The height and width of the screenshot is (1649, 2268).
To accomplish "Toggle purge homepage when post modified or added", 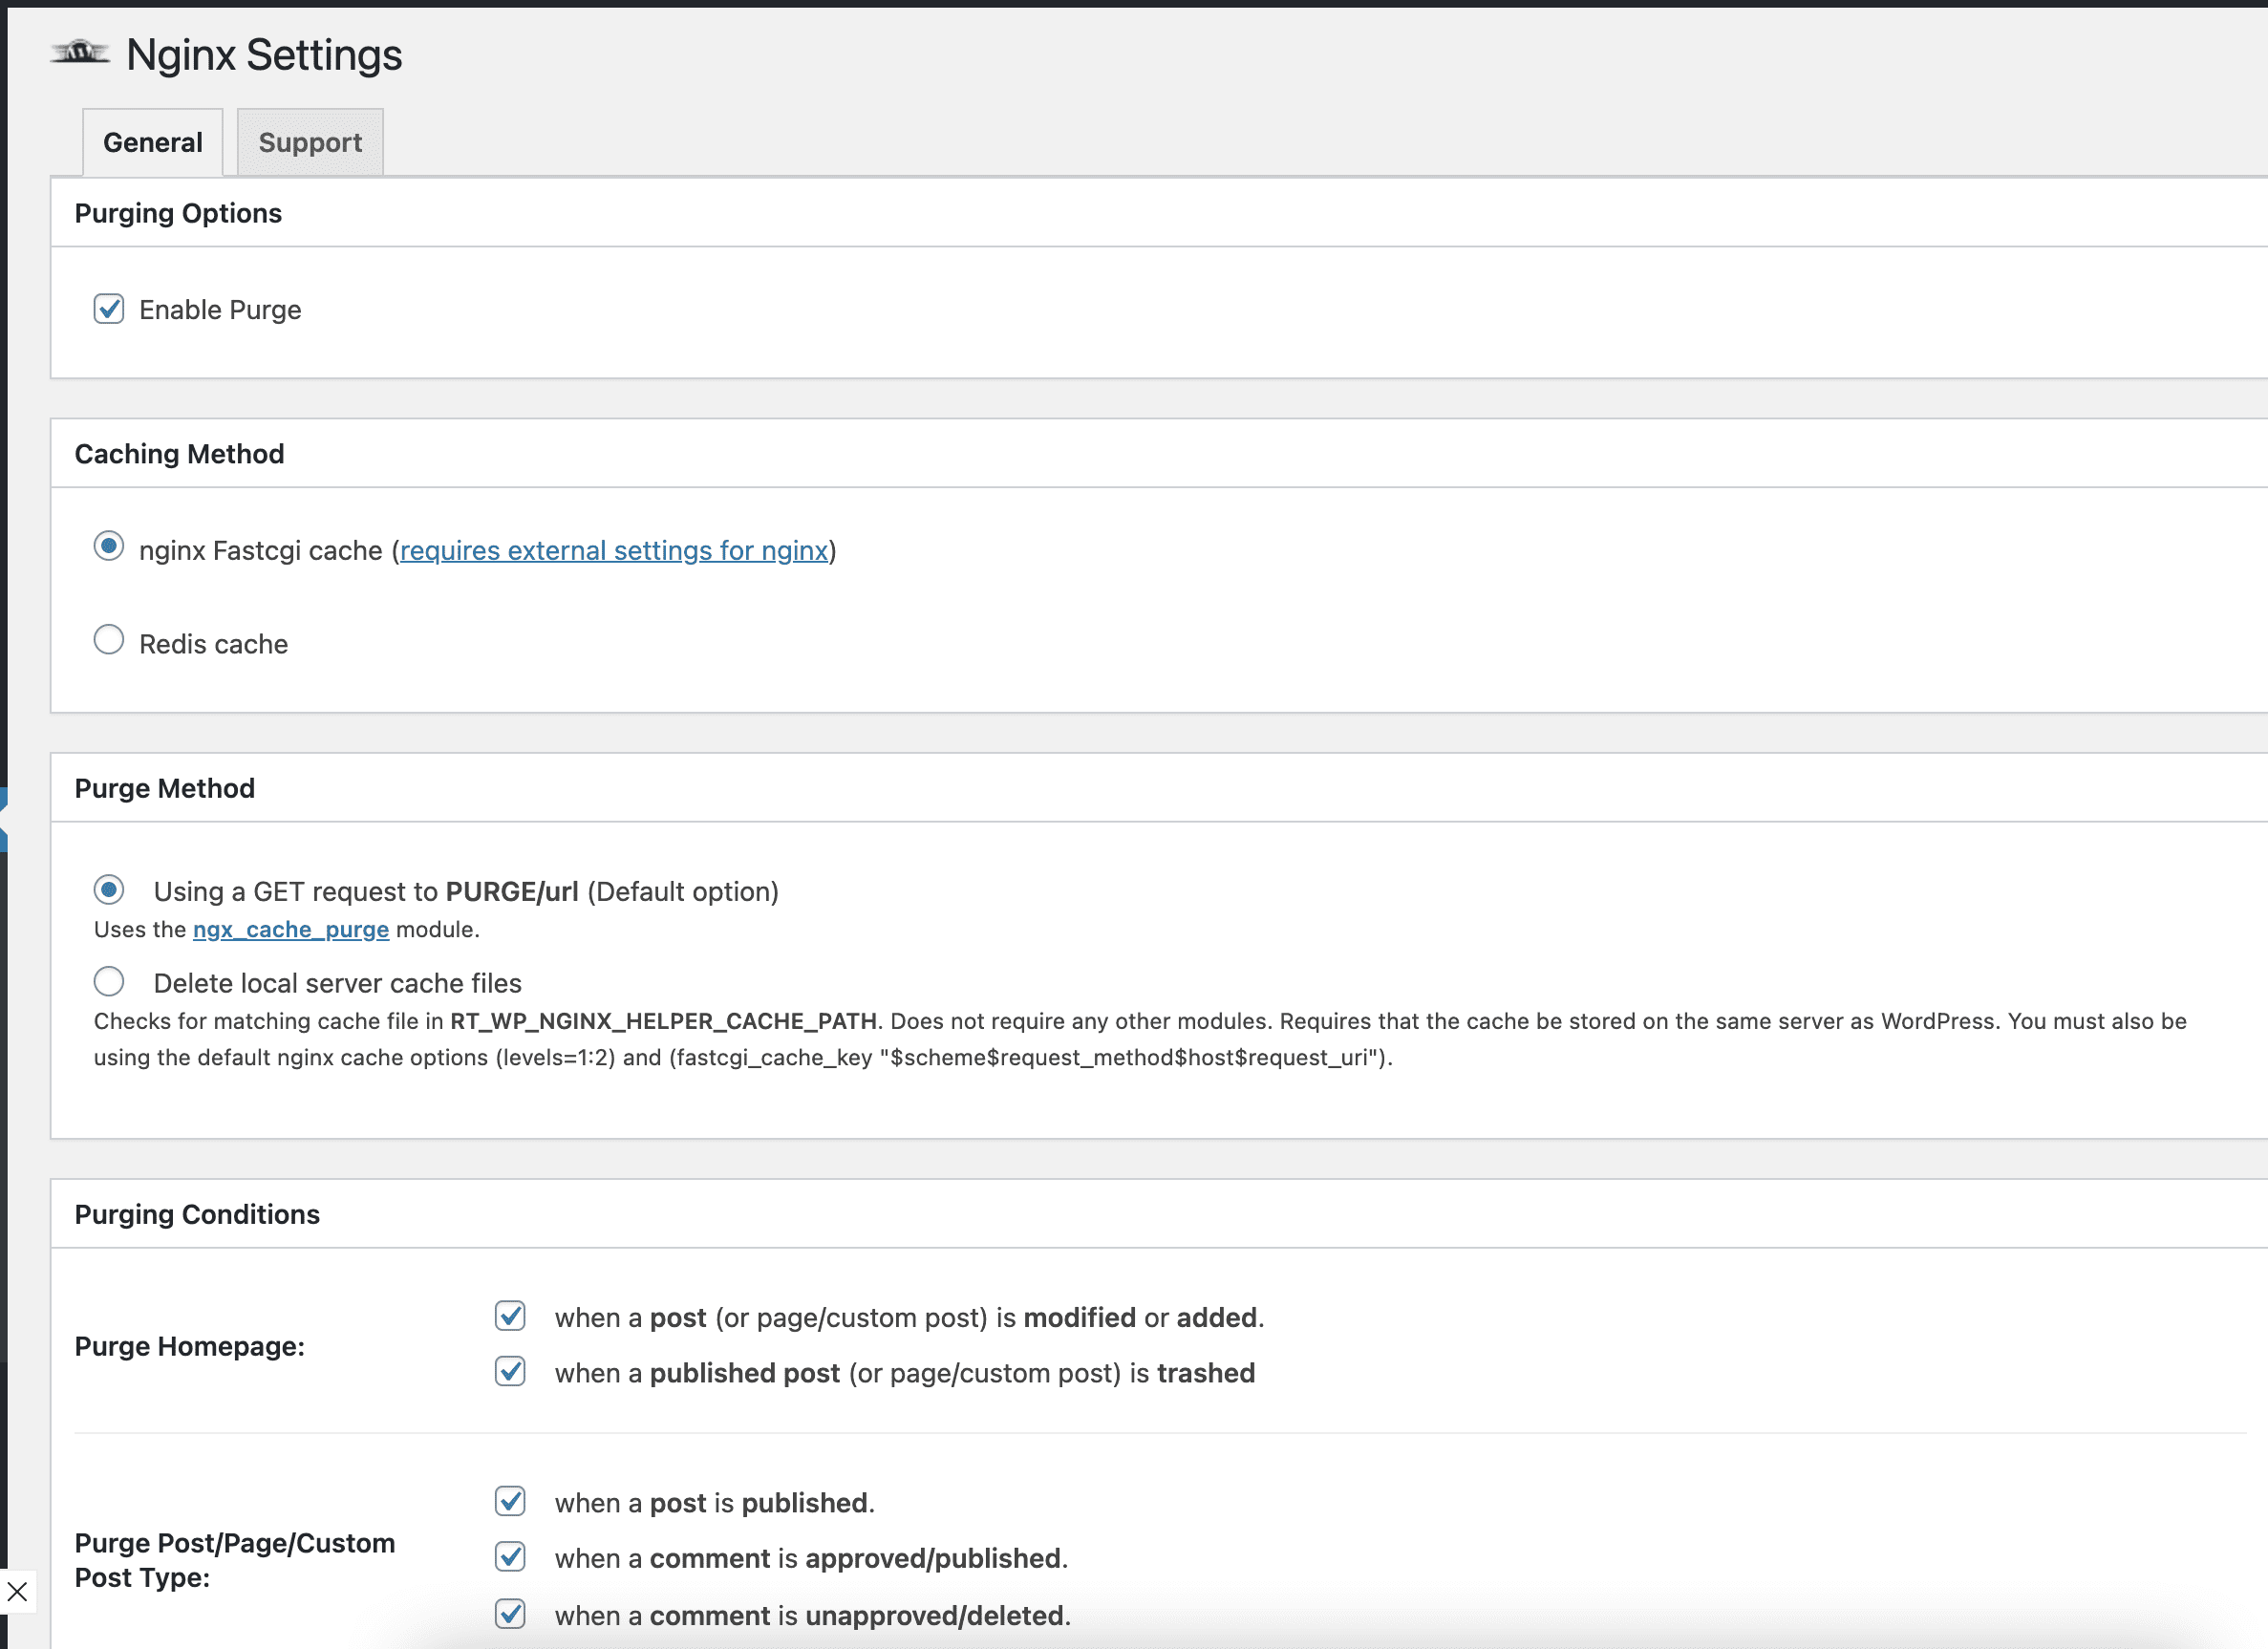I will (510, 1316).
